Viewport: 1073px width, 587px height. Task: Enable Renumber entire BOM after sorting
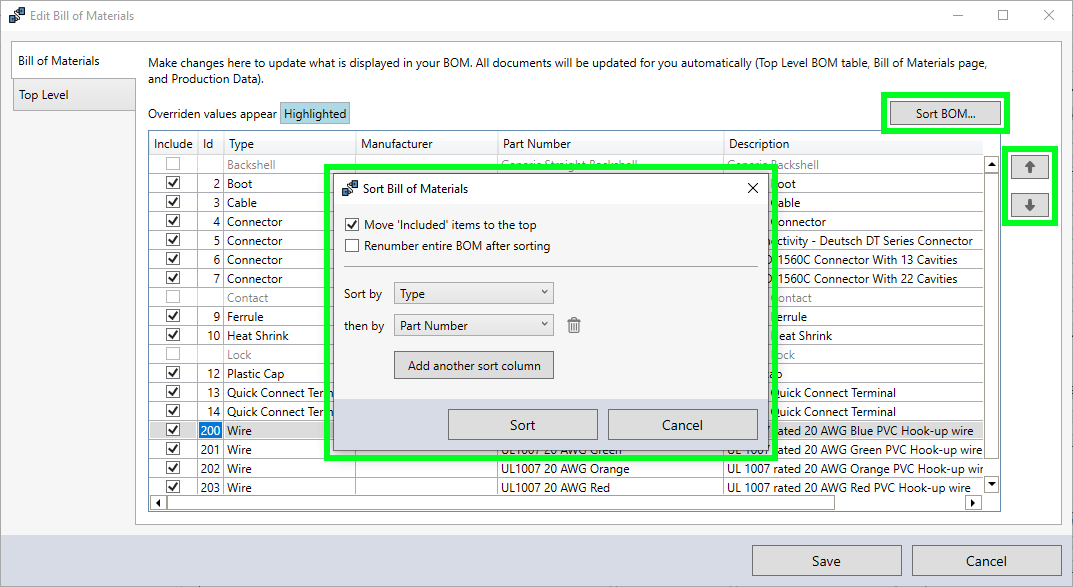point(352,246)
